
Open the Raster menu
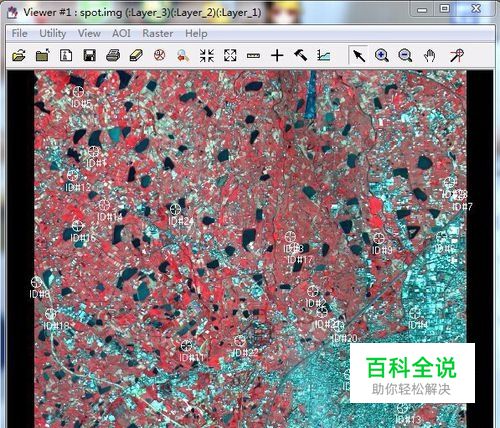click(158, 33)
